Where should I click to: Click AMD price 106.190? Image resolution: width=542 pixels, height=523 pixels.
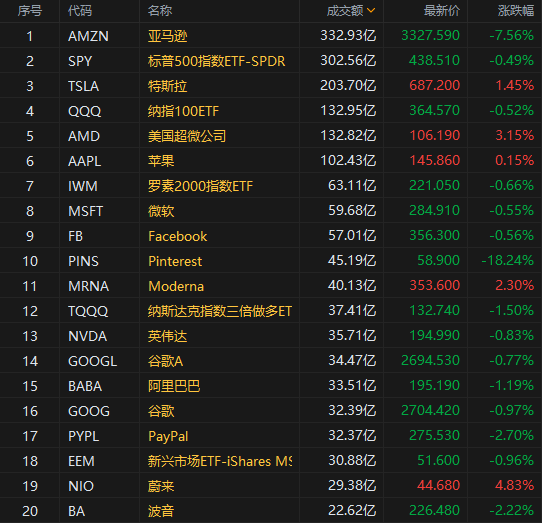(x=434, y=136)
